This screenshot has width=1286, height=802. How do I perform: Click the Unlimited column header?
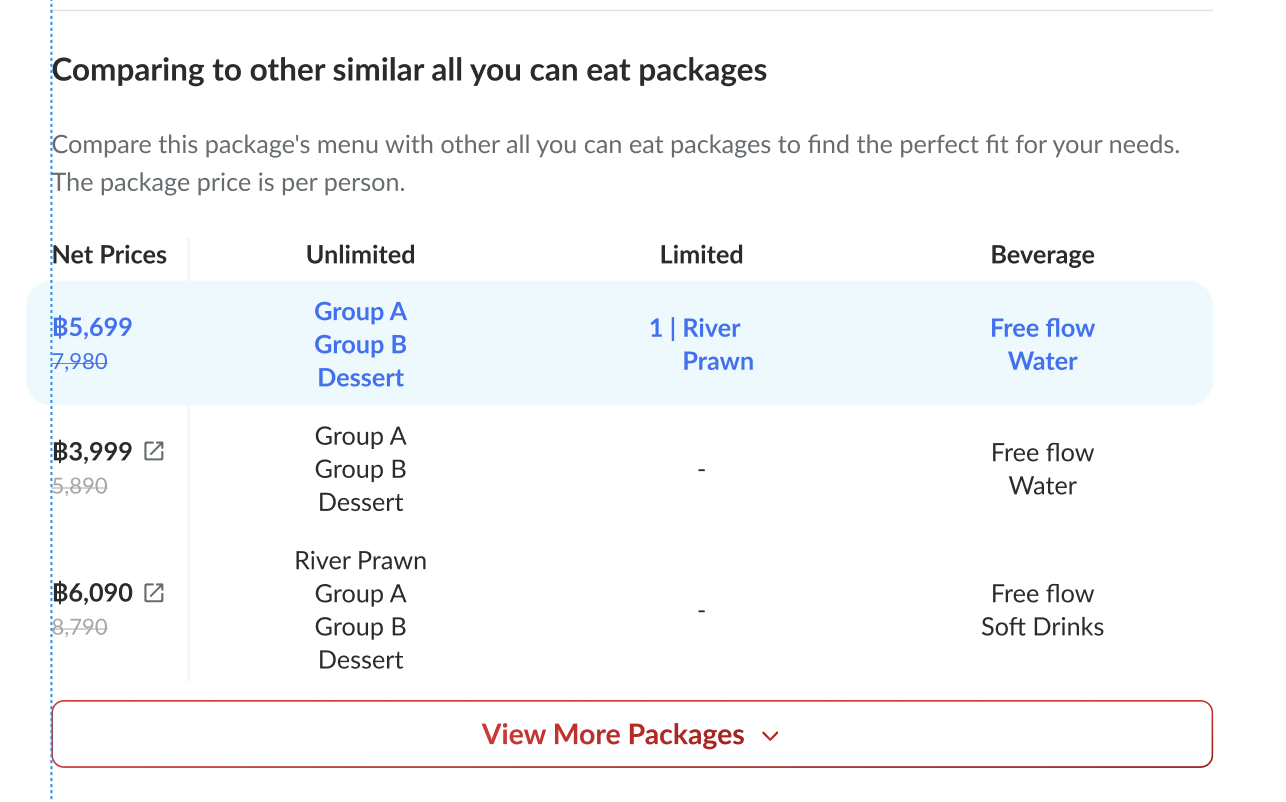(x=360, y=255)
